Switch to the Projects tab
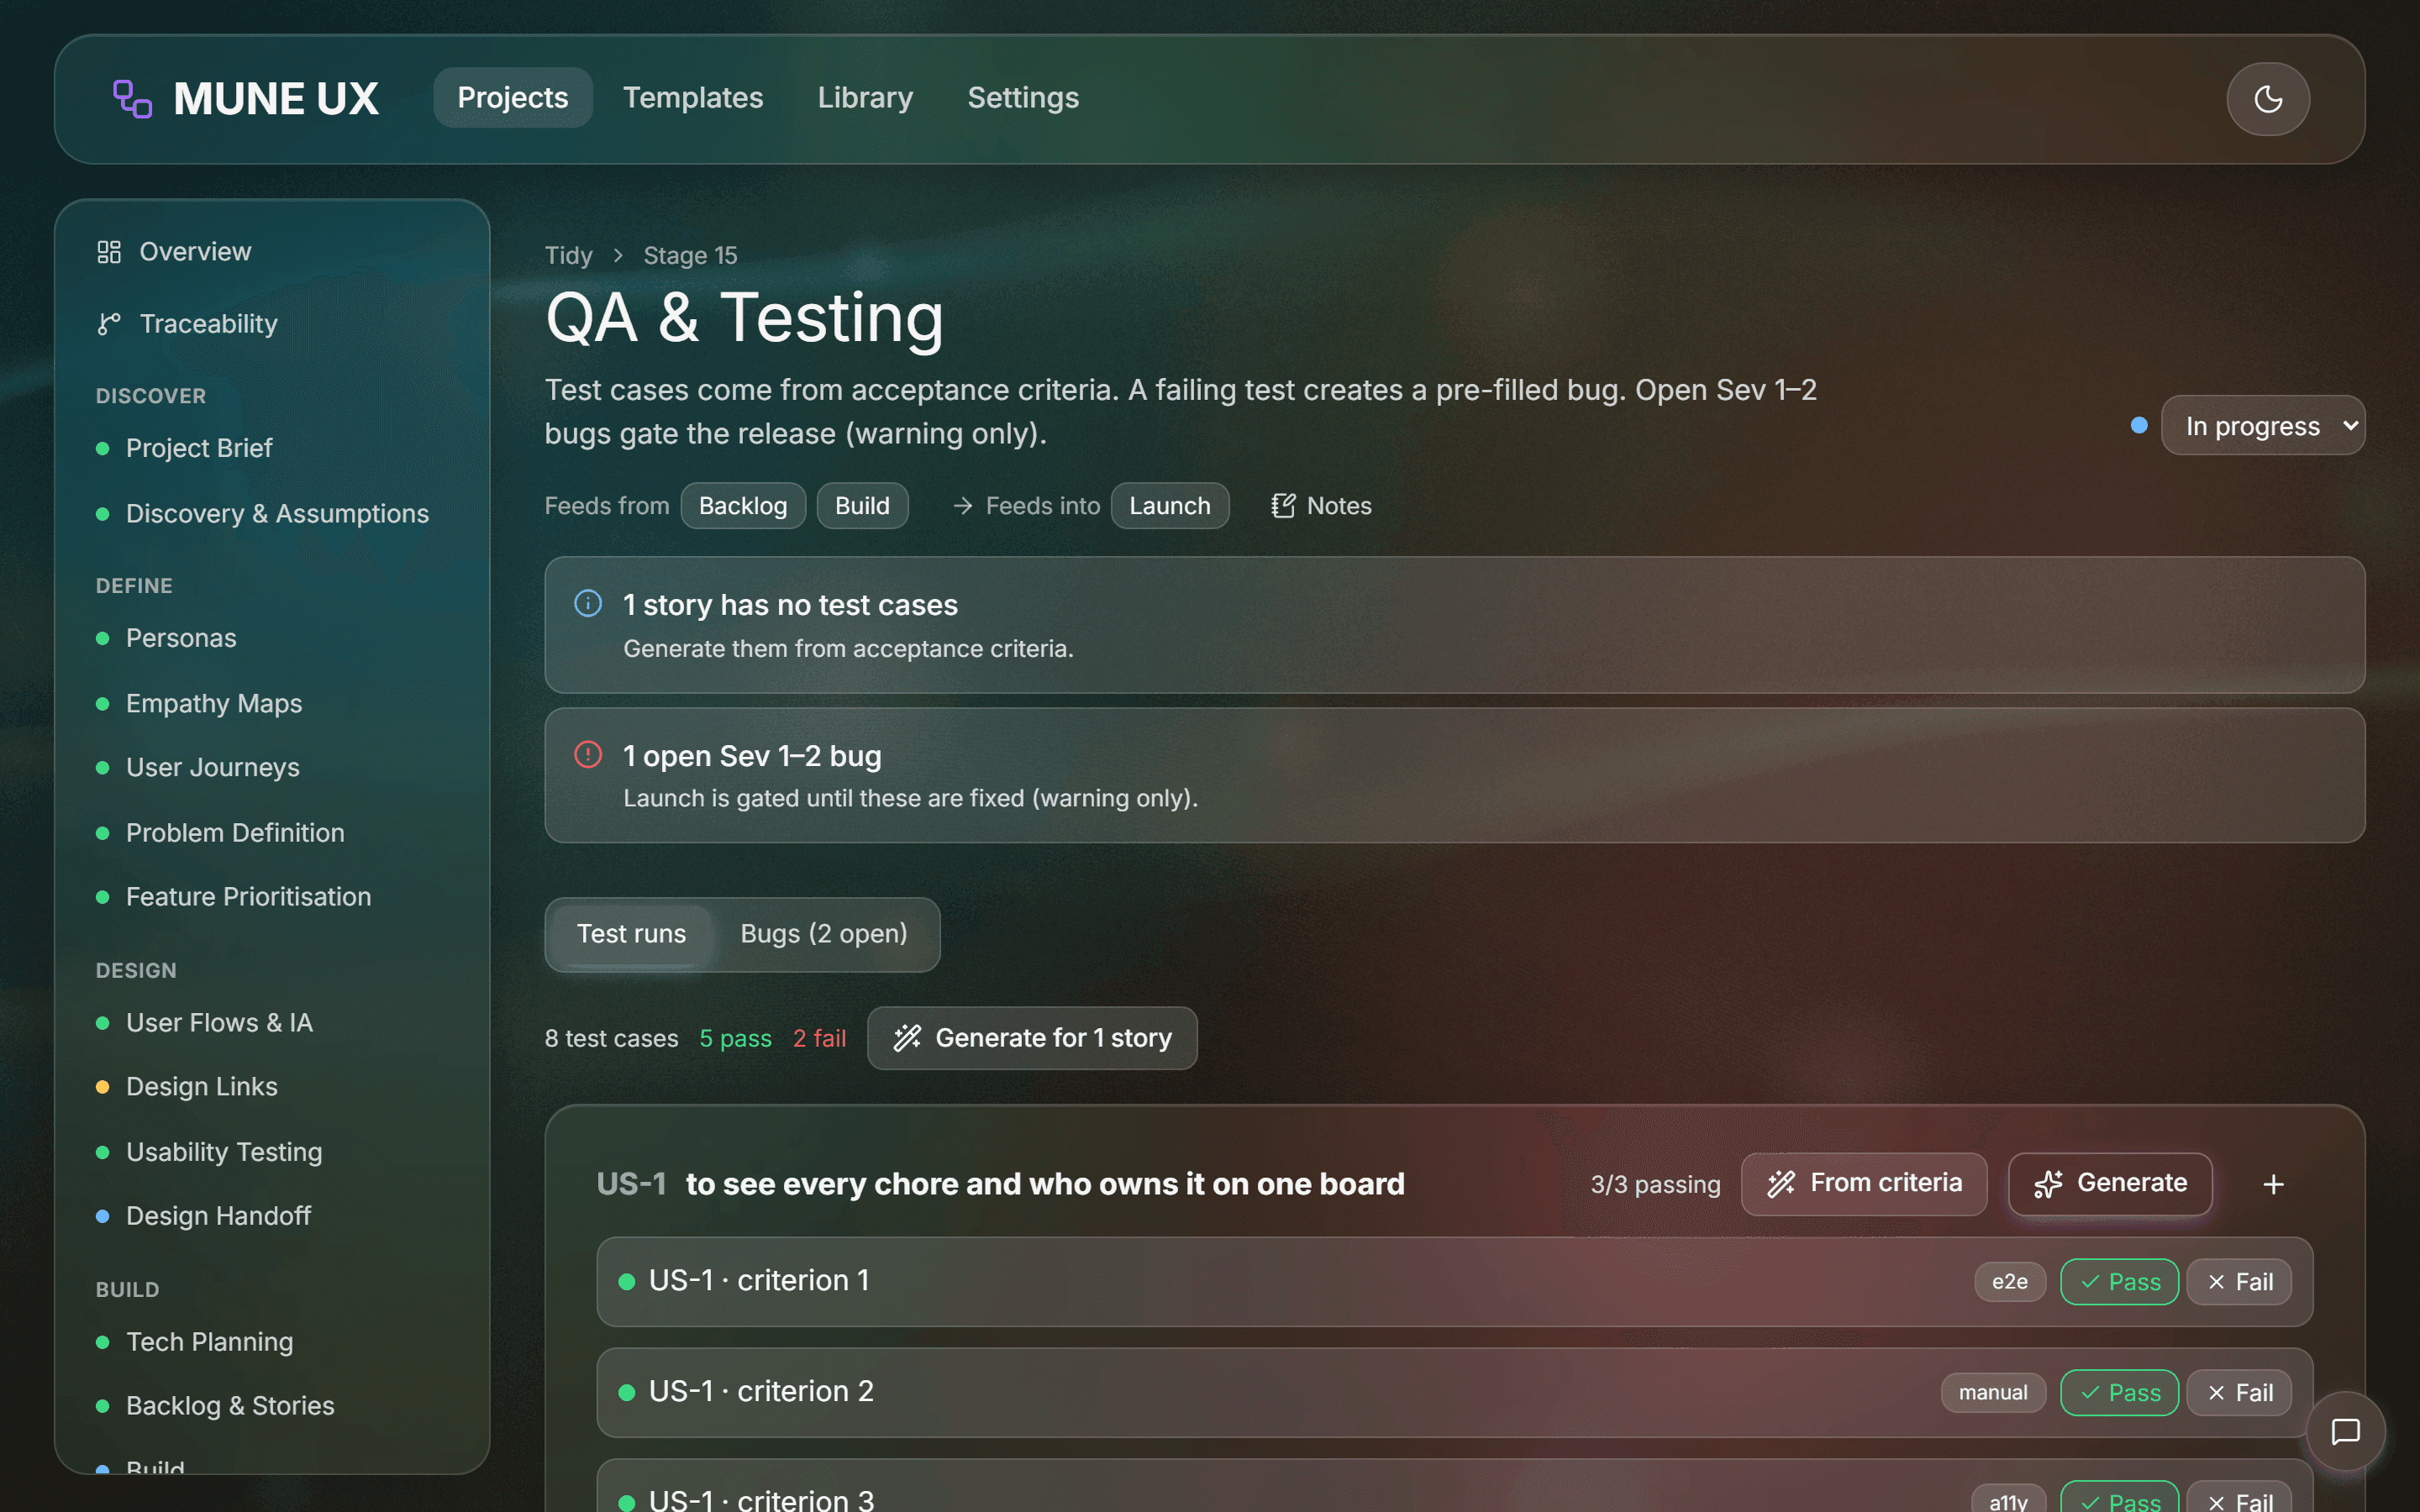This screenshot has height=1512, width=2420. point(513,98)
